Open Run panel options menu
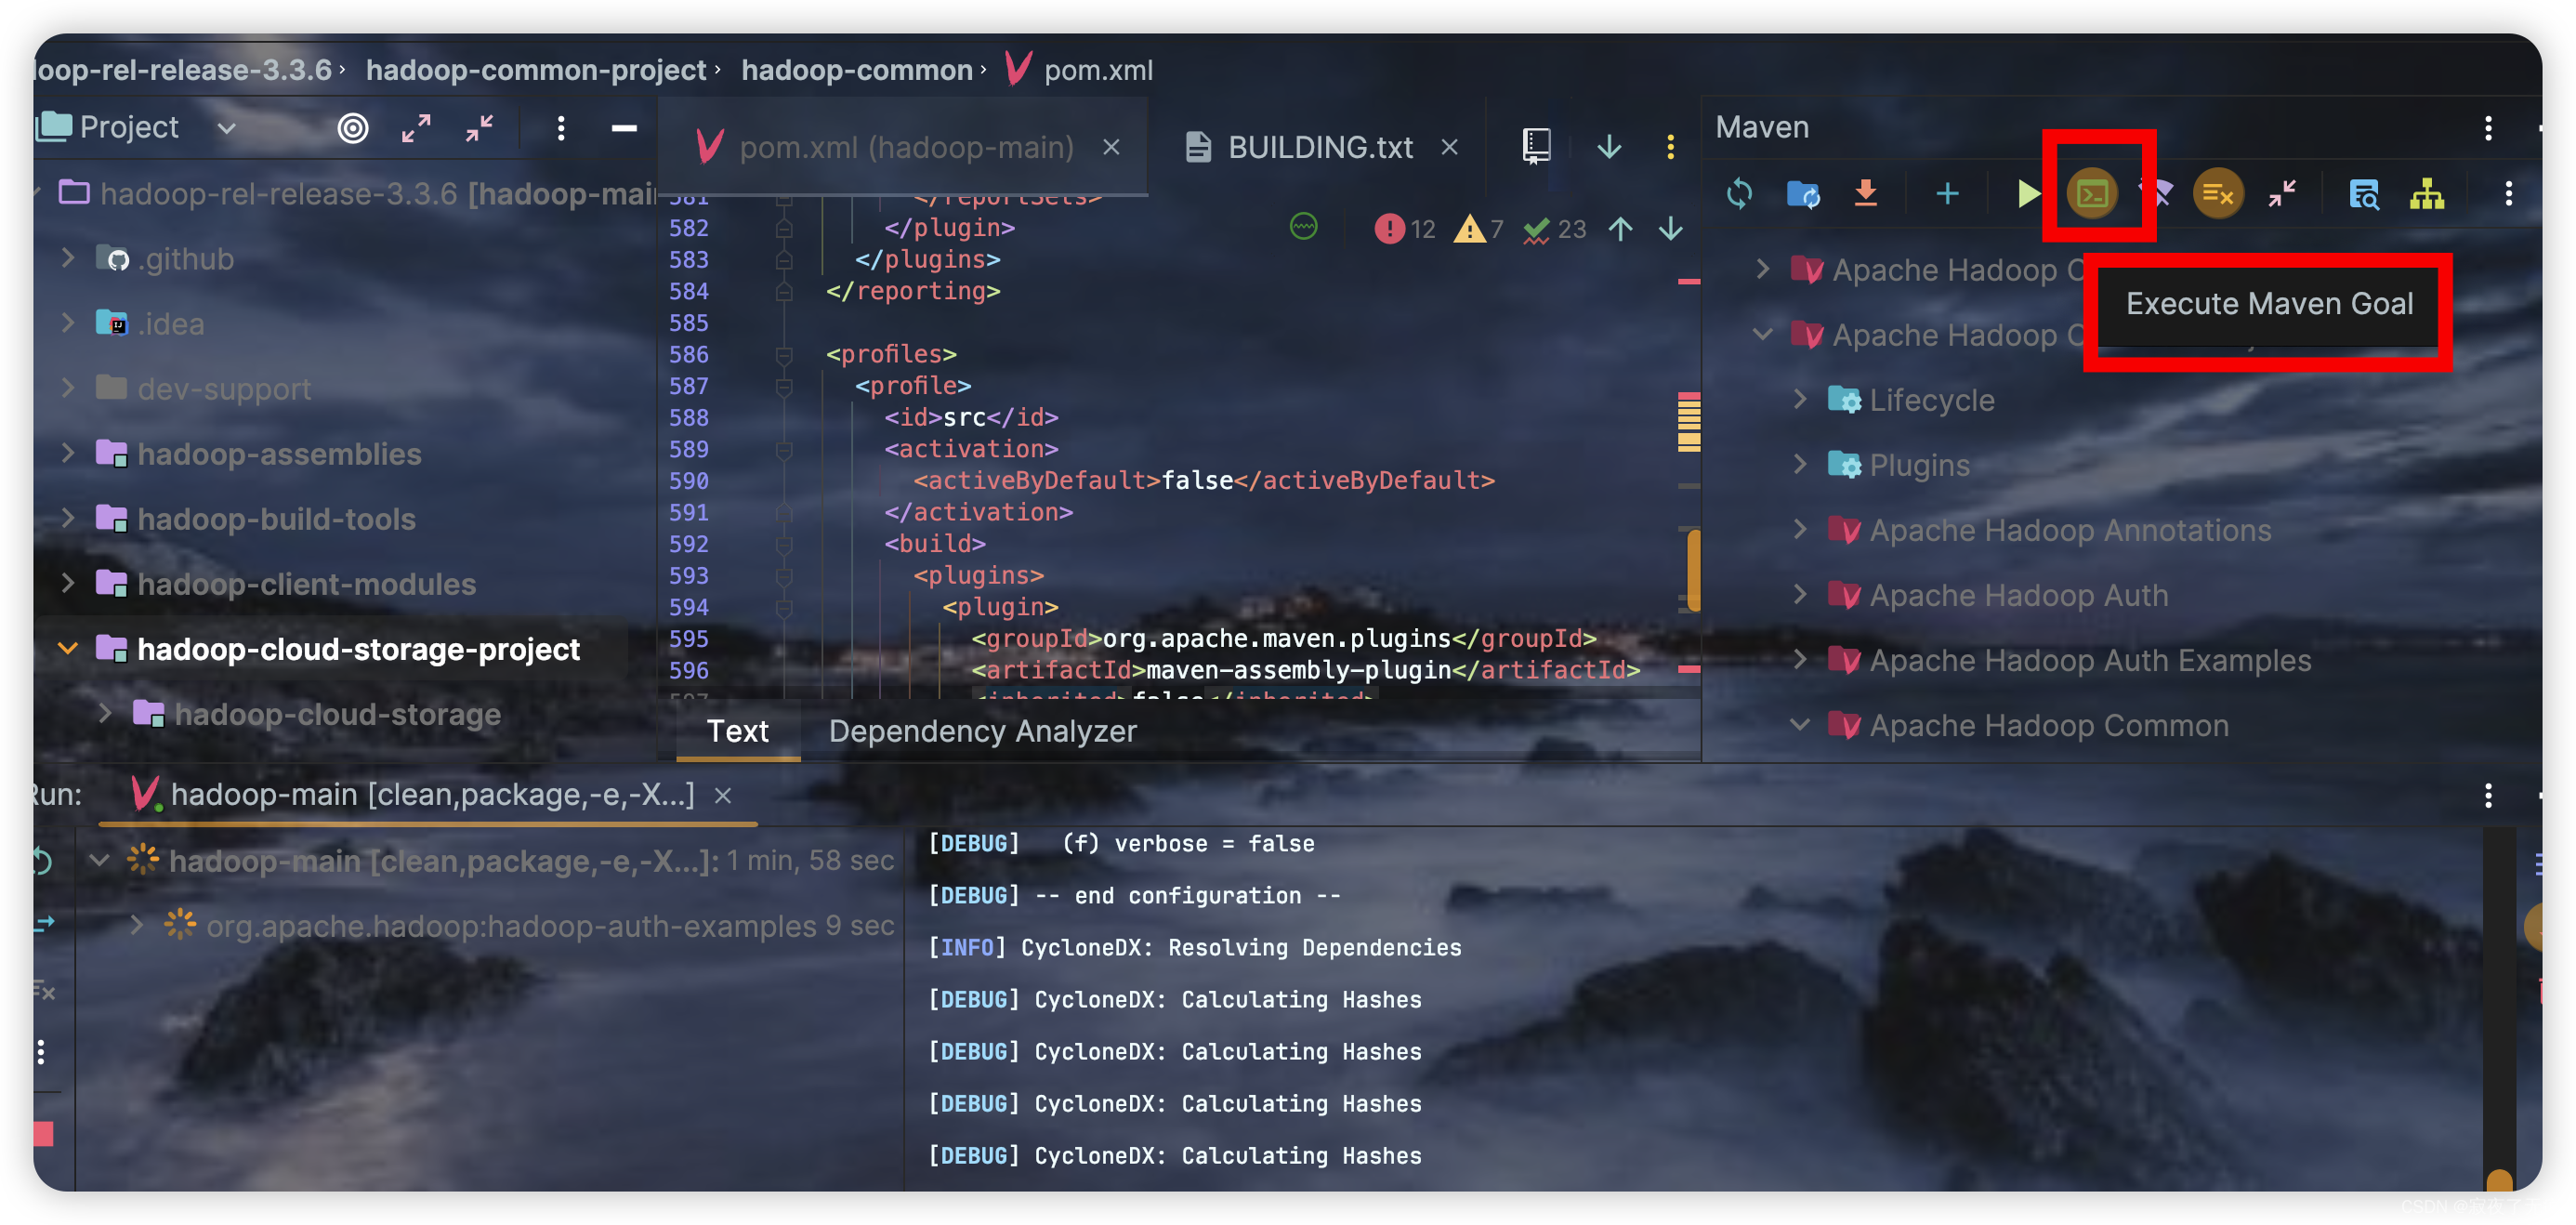 pyautogui.click(x=2488, y=796)
